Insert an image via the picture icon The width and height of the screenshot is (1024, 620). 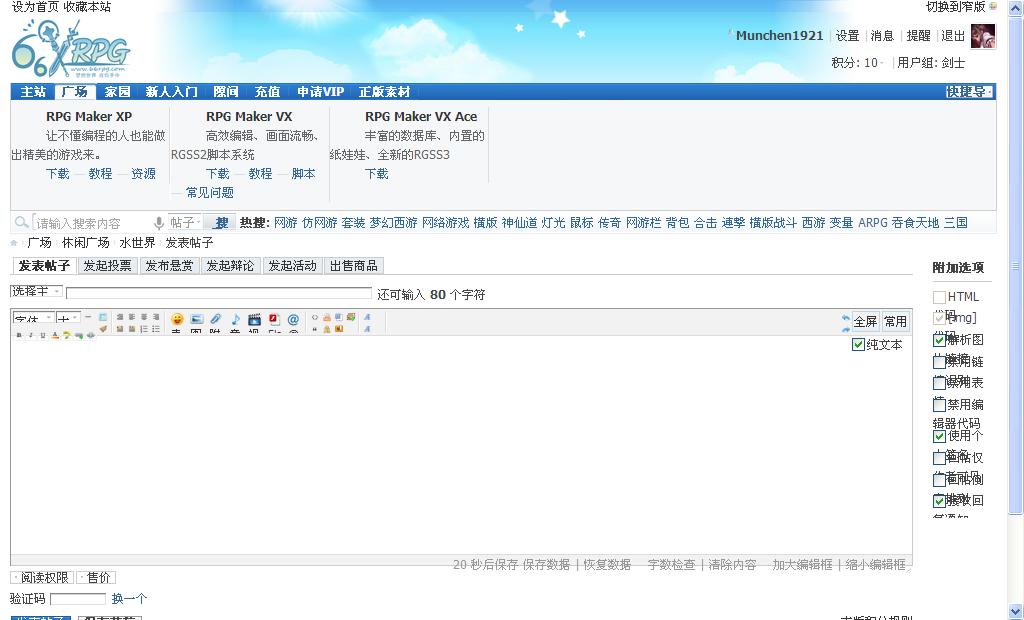[x=197, y=319]
